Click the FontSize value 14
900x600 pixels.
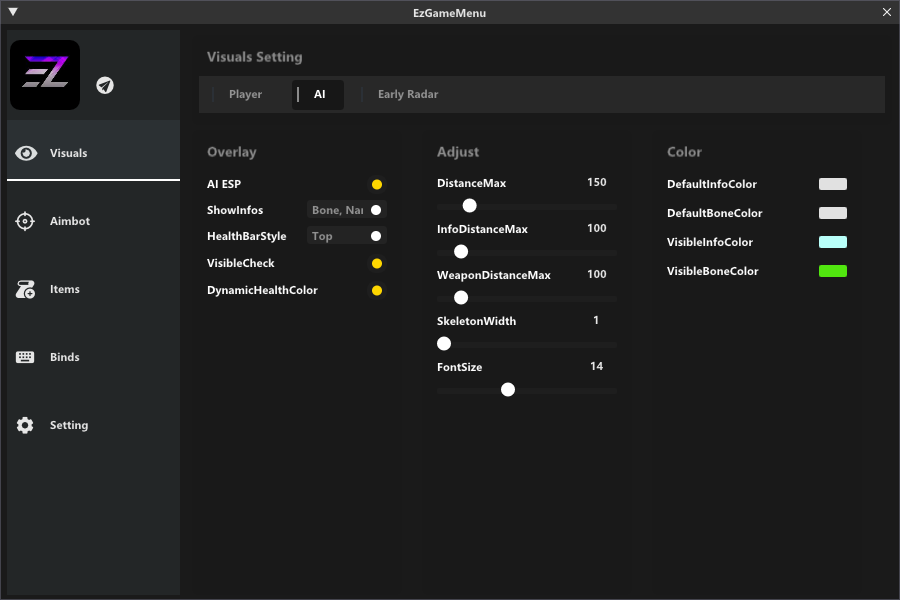(x=596, y=366)
